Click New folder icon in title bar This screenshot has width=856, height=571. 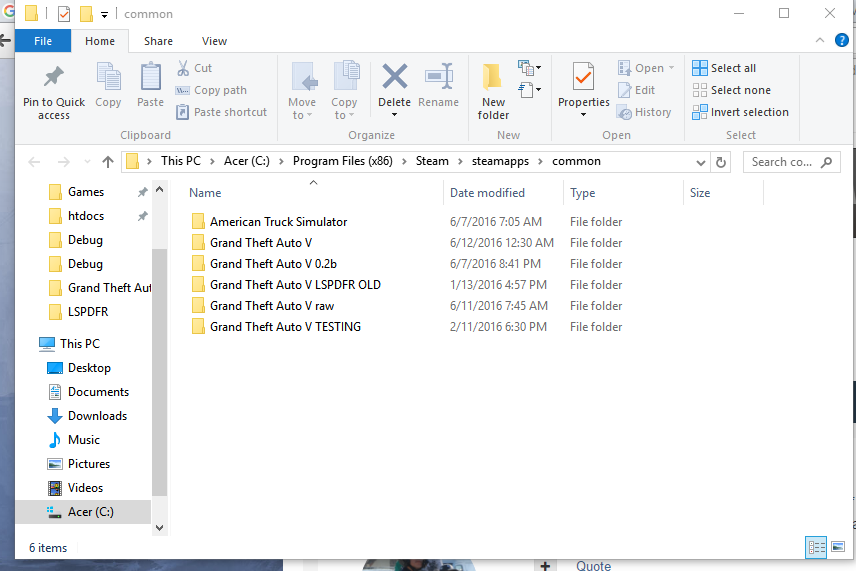tap(86, 13)
